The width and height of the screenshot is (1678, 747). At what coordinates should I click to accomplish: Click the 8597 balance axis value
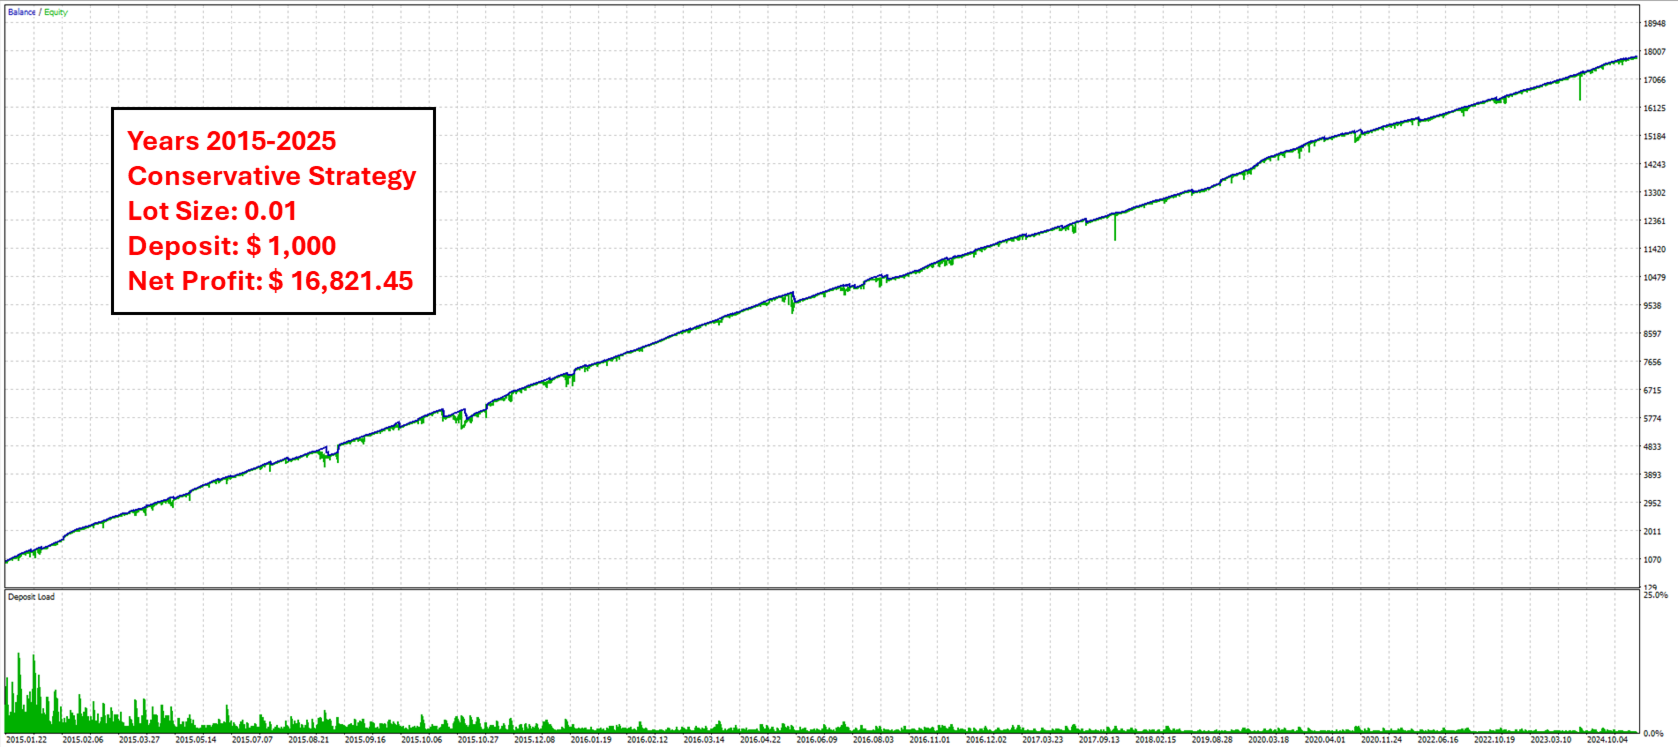click(x=1653, y=334)
